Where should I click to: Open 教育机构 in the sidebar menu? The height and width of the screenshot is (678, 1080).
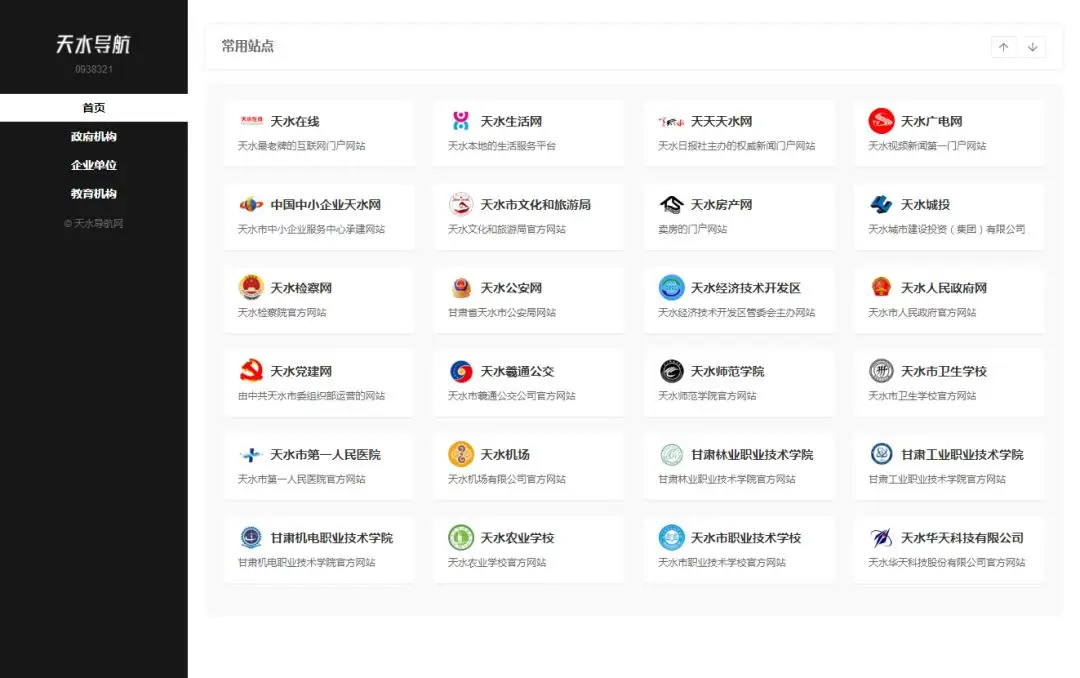point(94,194)
